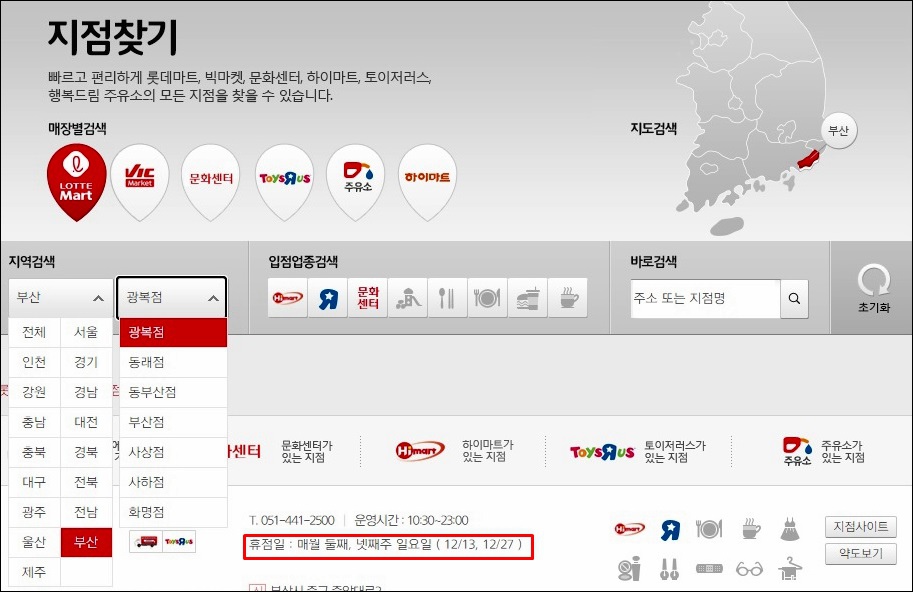Screen dimensions: 913x592
Task: Click the red Busan region on map
Action: point(808,158)
